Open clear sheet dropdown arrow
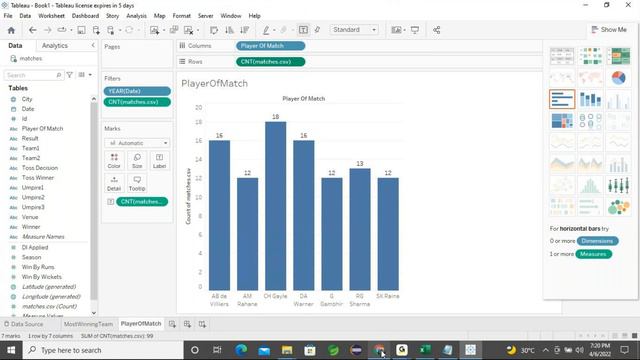 [198, 30]
